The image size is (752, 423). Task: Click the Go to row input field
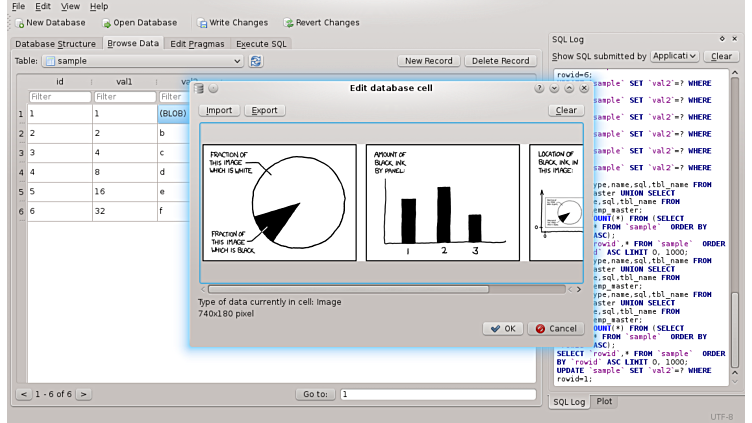[438, 394]
